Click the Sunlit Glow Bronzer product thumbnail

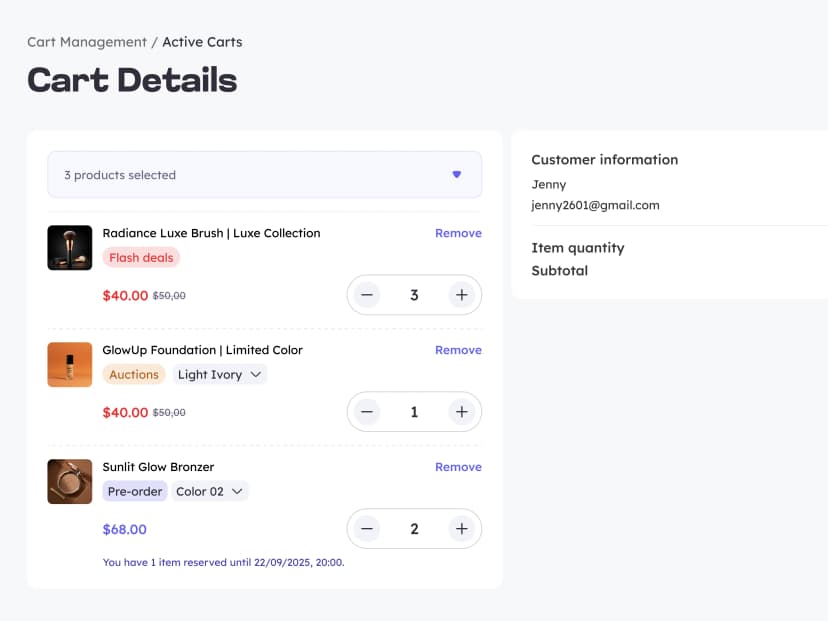pyautogui.click(x=69, y=481)
